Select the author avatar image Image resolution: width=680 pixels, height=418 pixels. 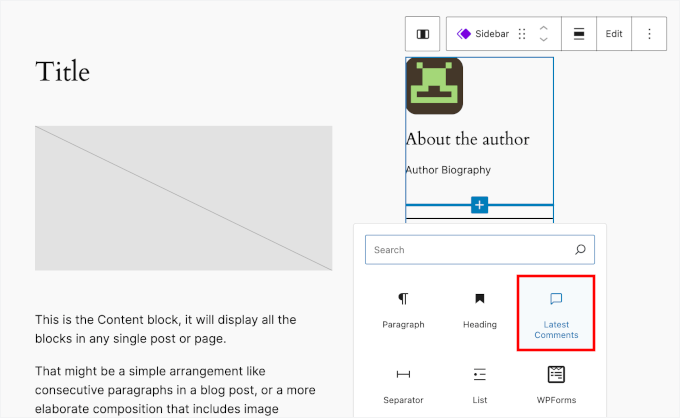[434, 86]
